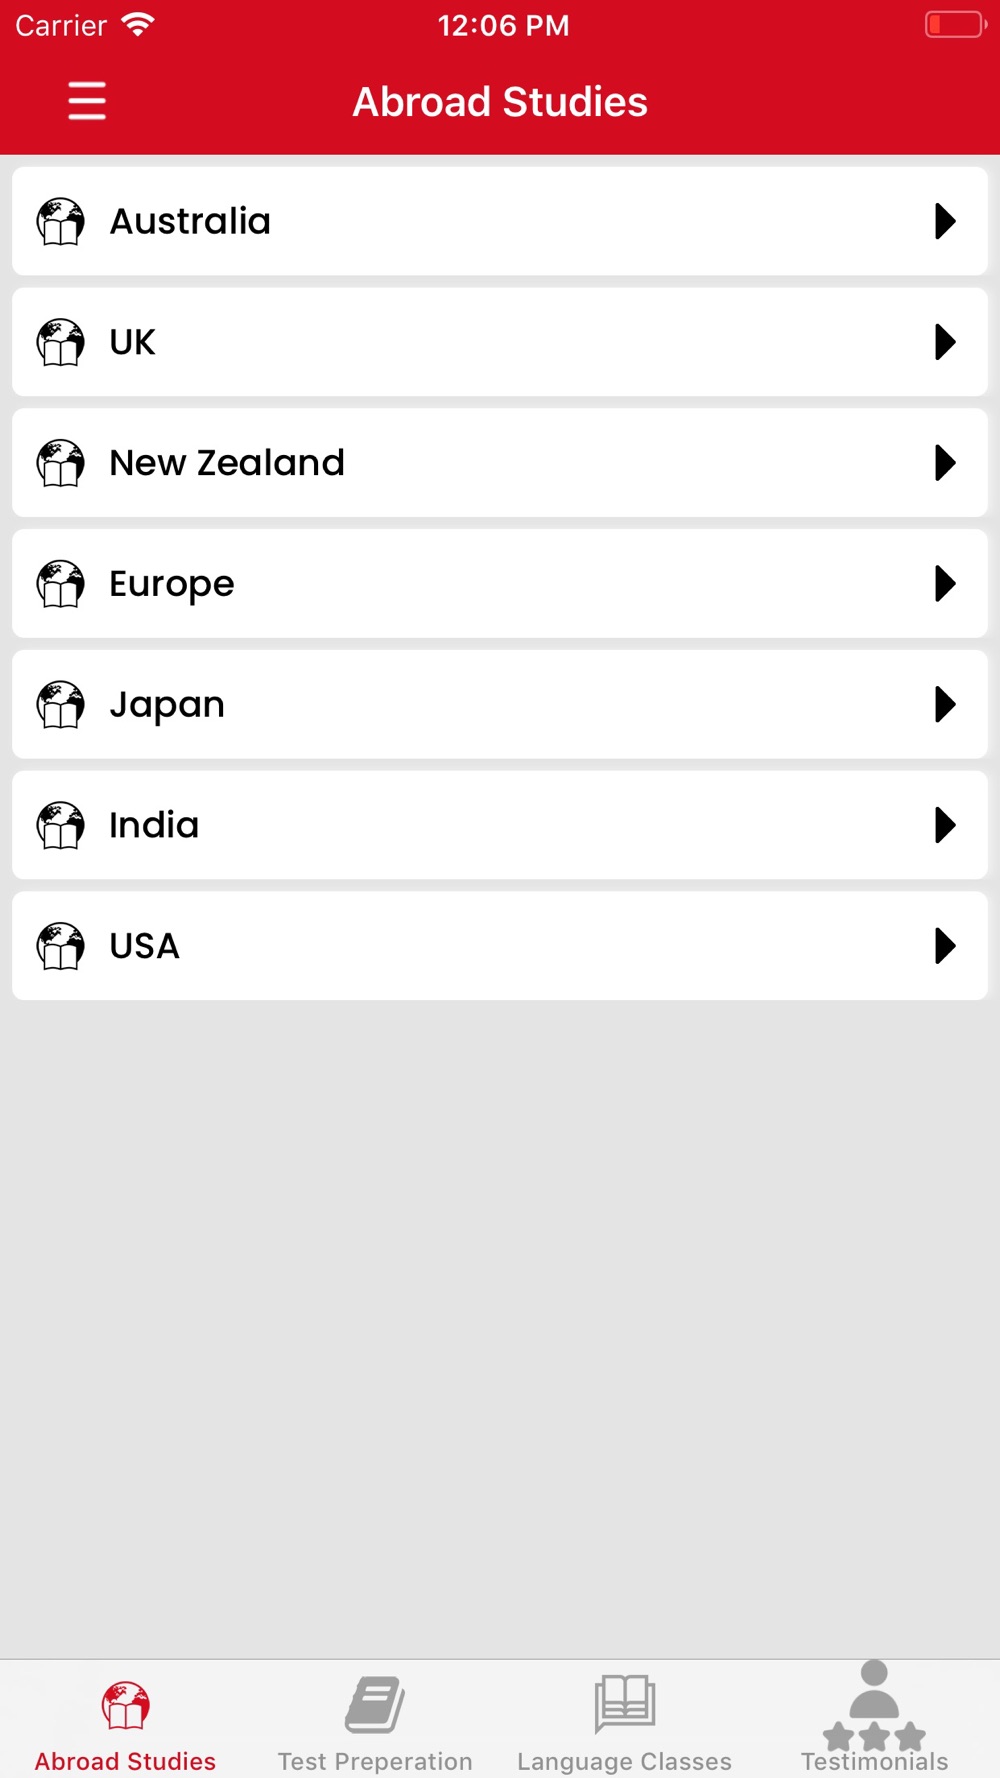The image size is (1000, 1778).
Task: Click the globe icon next to Japan
Action: point(61,704)
